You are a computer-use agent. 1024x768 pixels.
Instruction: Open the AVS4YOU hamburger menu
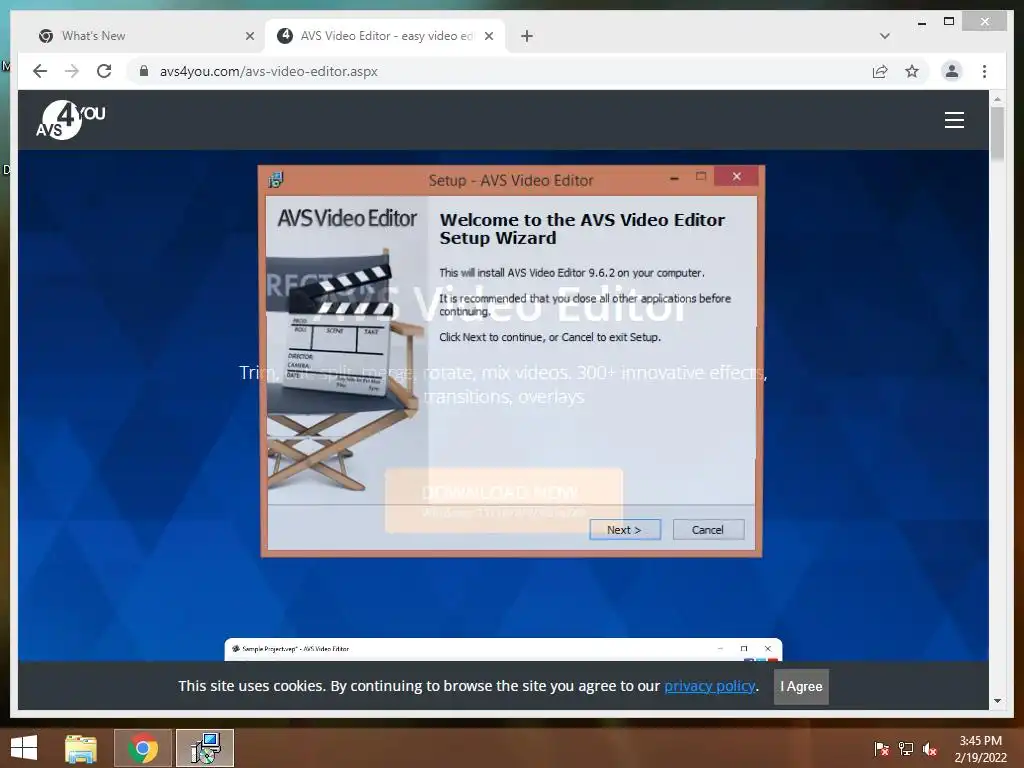coord(954,120)
